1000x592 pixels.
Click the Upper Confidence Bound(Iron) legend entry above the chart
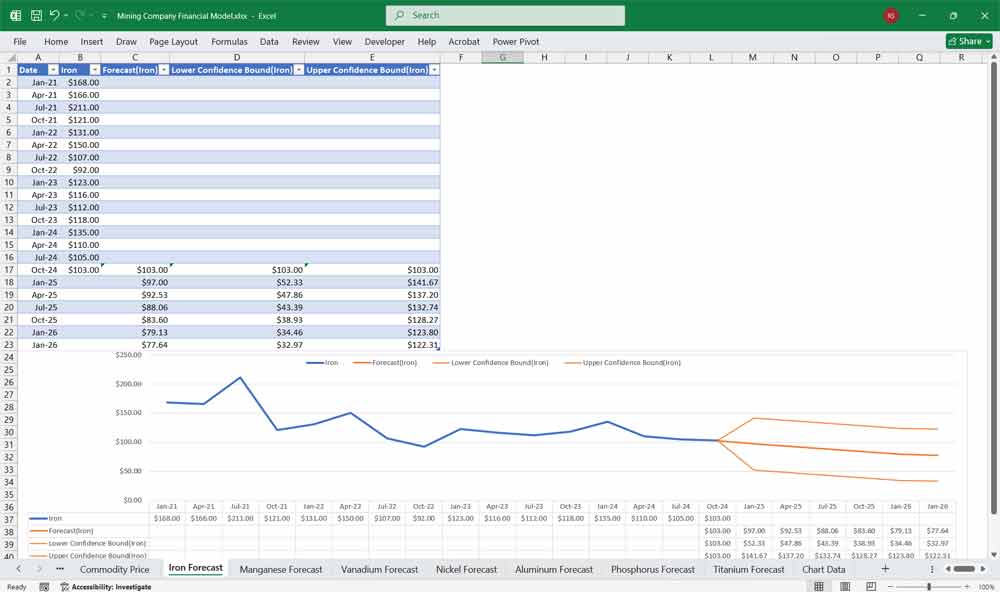tap(622, 363)
